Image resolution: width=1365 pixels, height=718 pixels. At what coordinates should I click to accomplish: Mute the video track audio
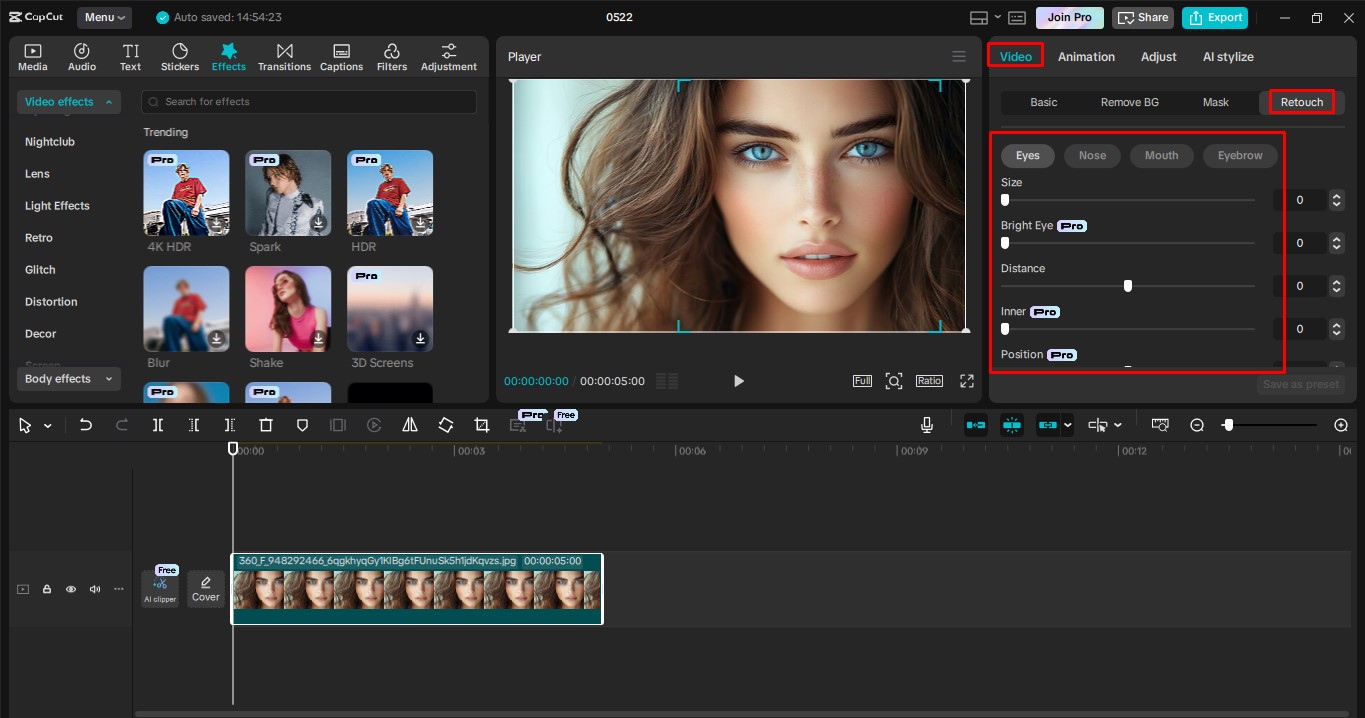(x=94, y=589)
